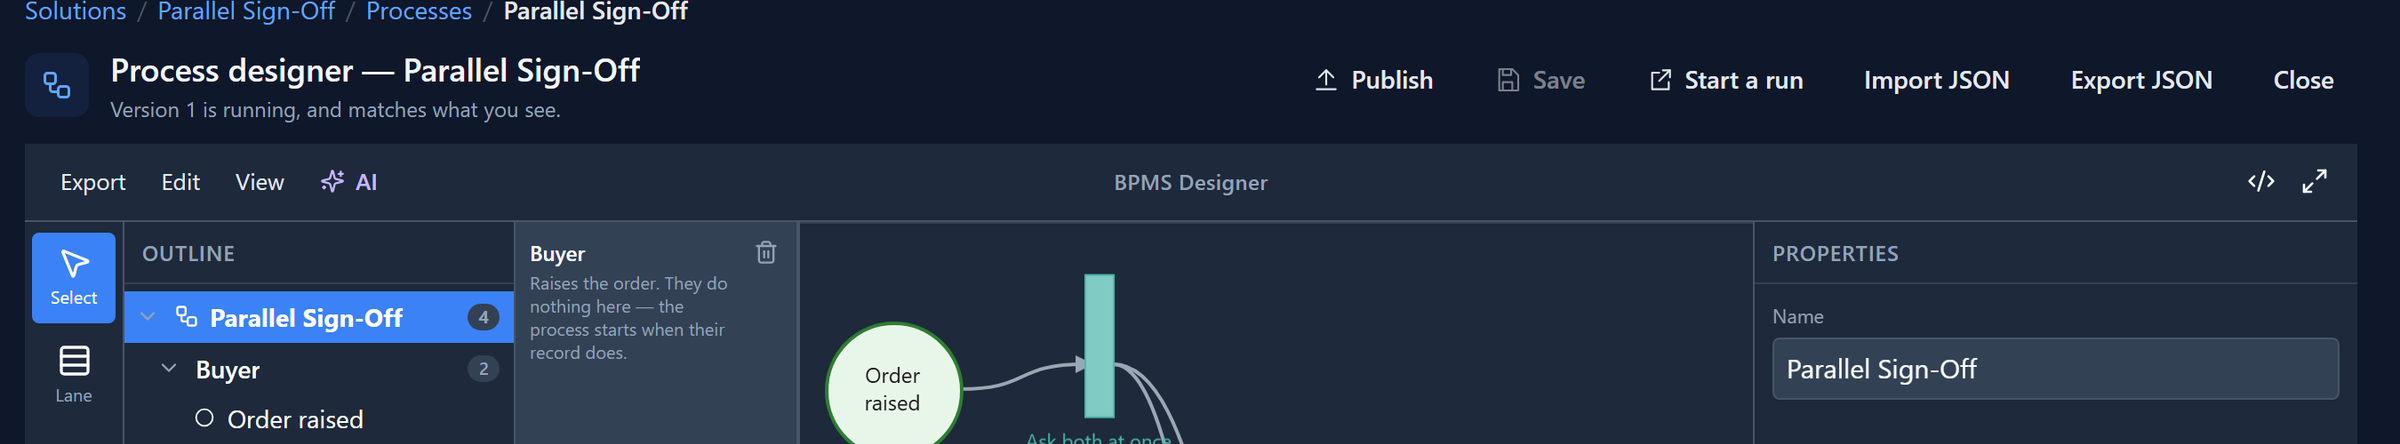
Task: Click the Buyer lane header title
Action: (x=558, y=254)
